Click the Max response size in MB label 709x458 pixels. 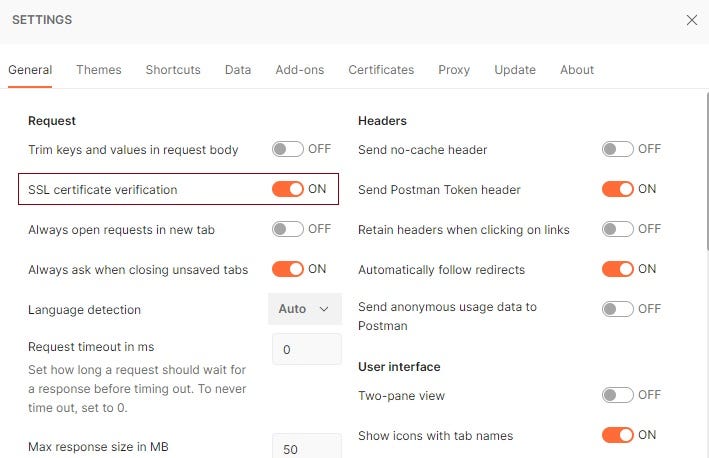(98, 447)
